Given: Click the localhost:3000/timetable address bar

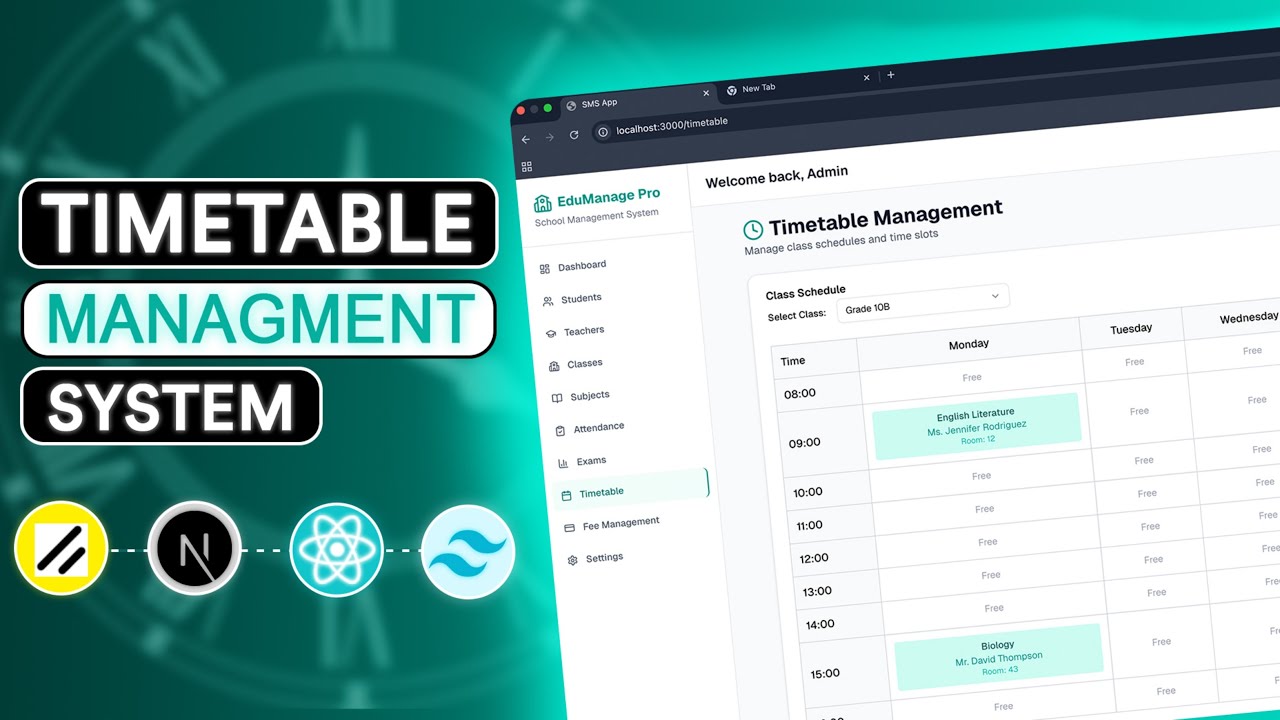Looking at the screenshot, I should 672,126.
